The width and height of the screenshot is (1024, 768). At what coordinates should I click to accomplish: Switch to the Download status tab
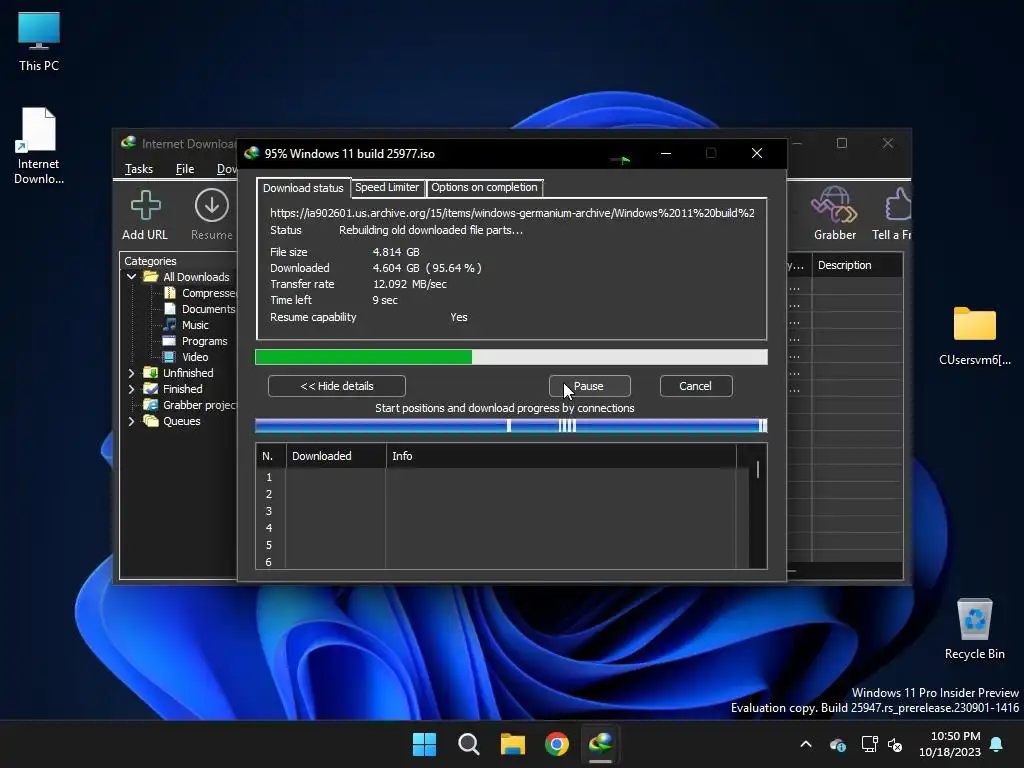click(x=303, y=187)
